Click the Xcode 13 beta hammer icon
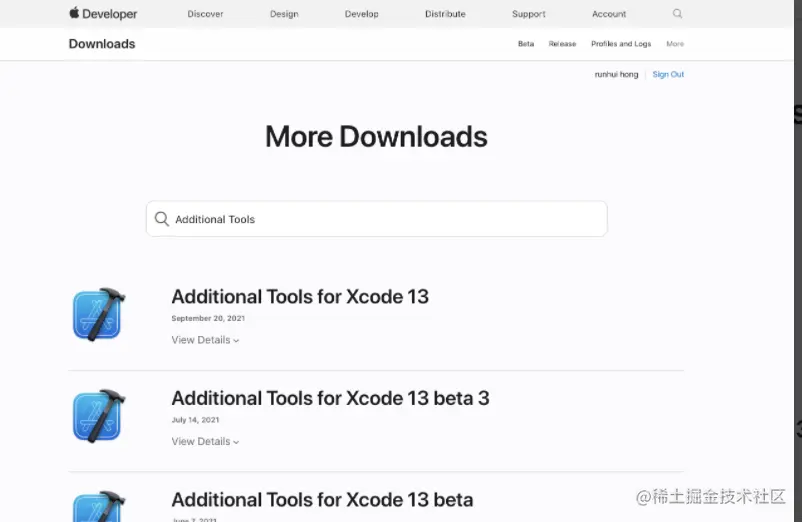 click(99, 506)
